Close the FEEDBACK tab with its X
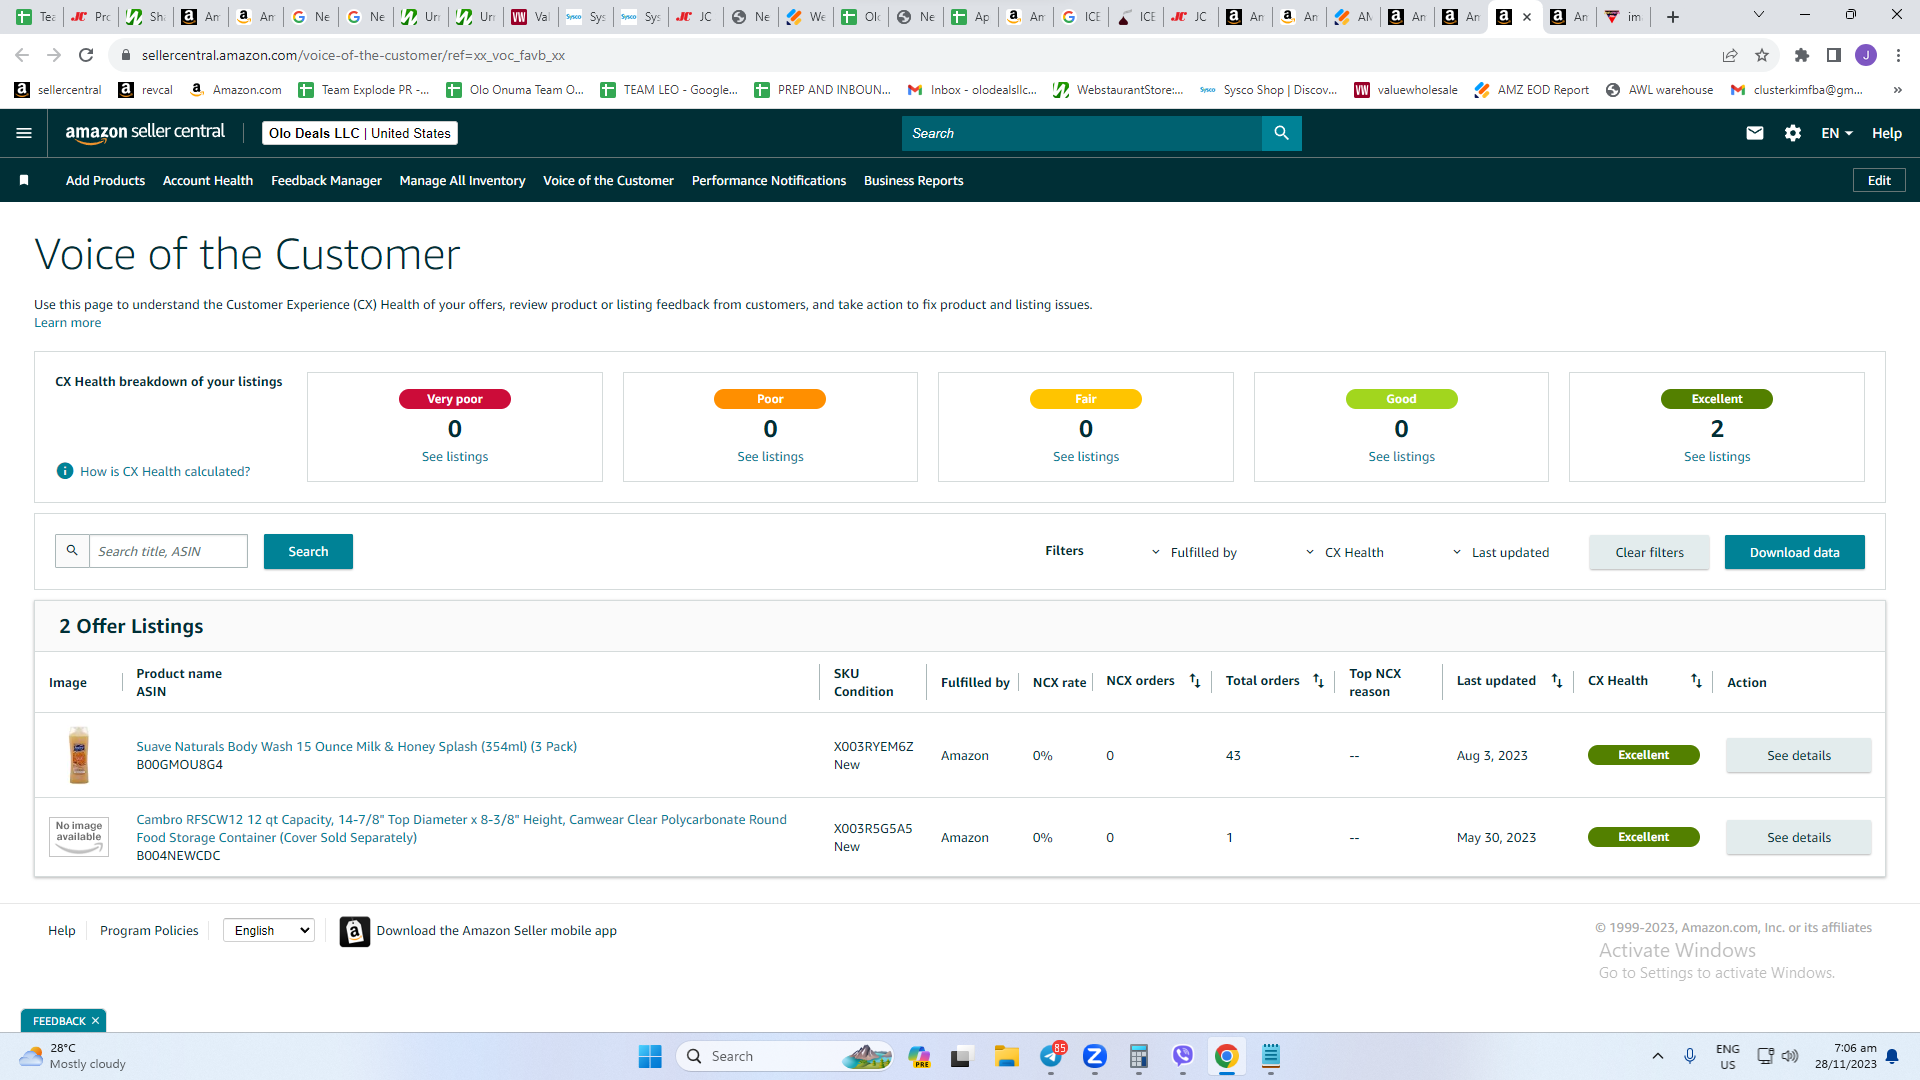 click(95, 1021)
